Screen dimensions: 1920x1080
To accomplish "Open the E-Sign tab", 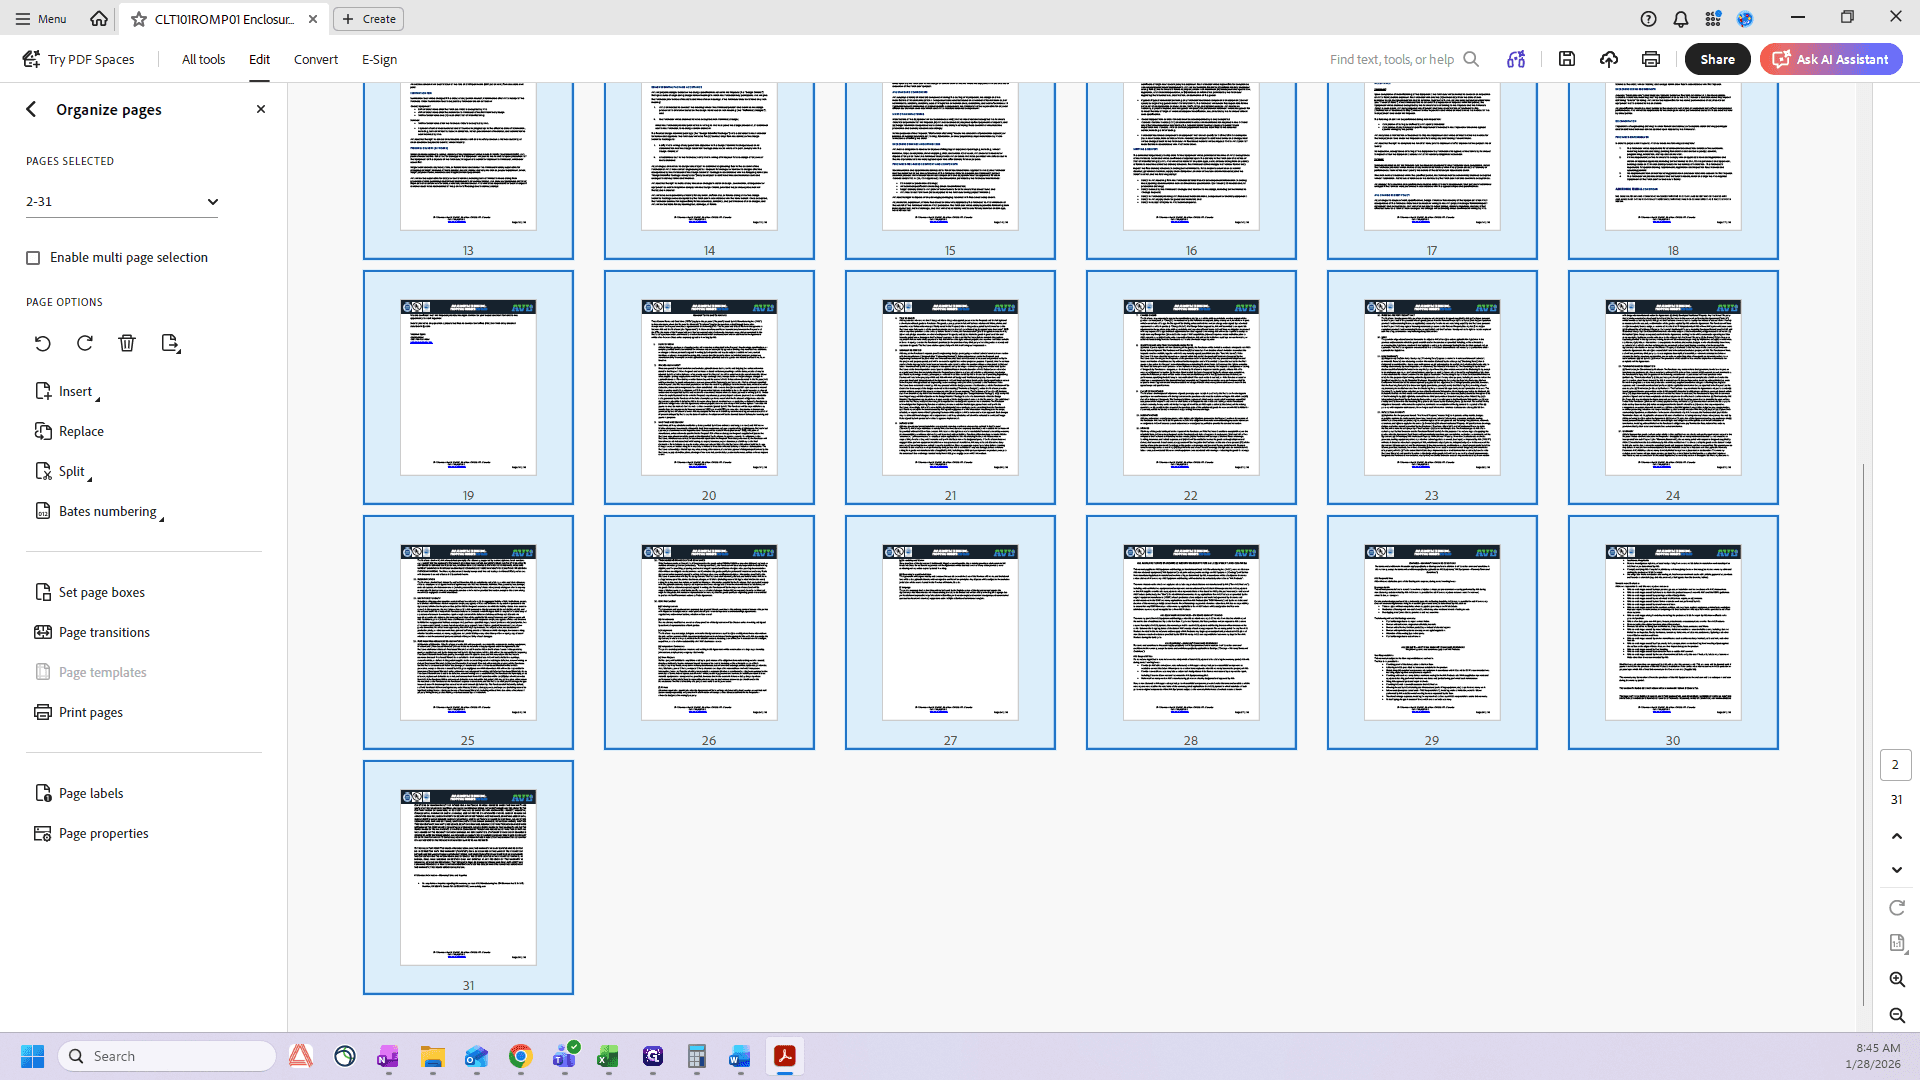I will coord(379,59).
